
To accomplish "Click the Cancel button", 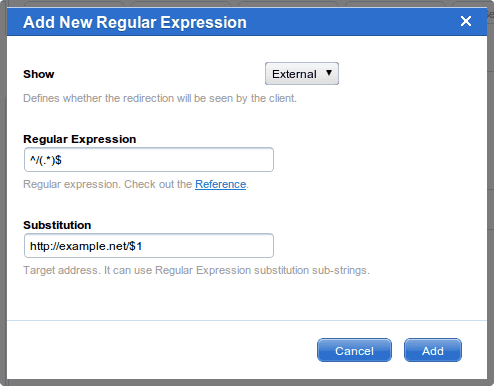I will pyautogui.click(x=354, y=350).
